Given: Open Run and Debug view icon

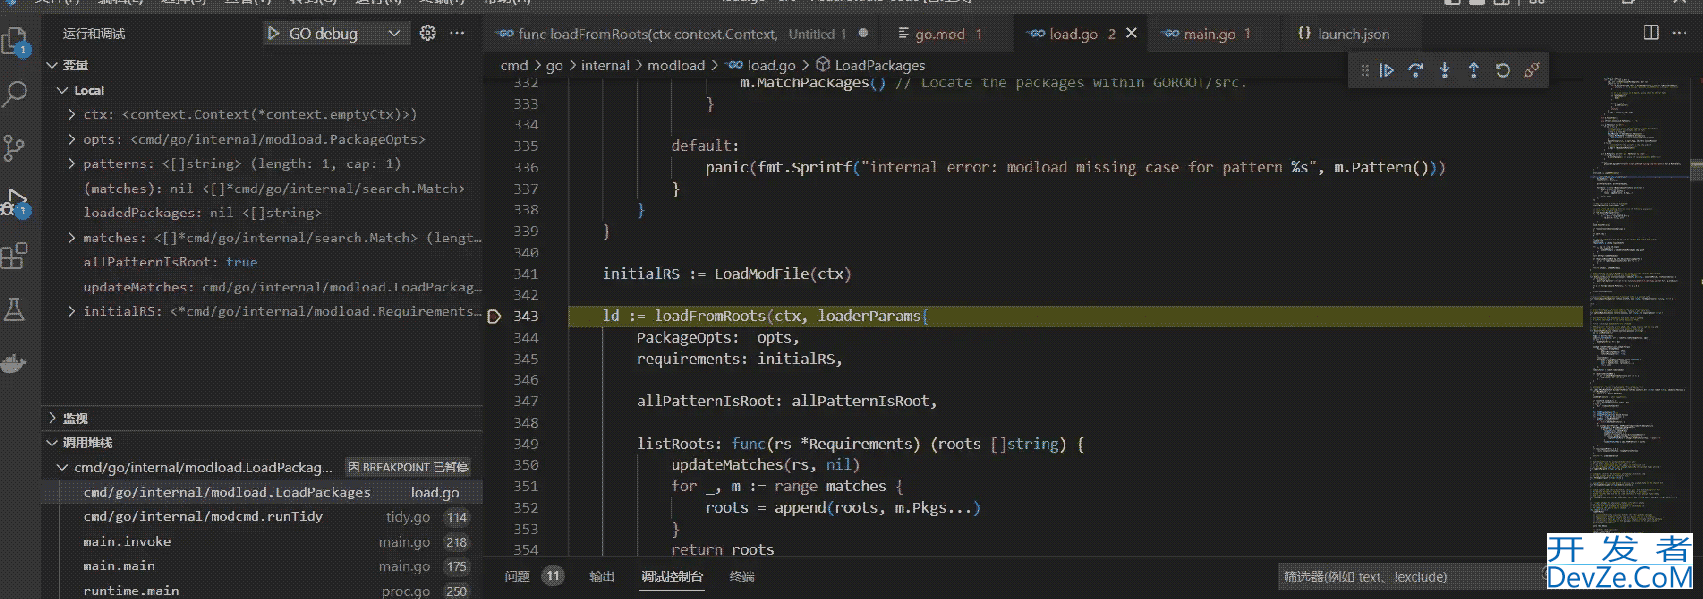Looking at the screenshot, I should point(15,202).
